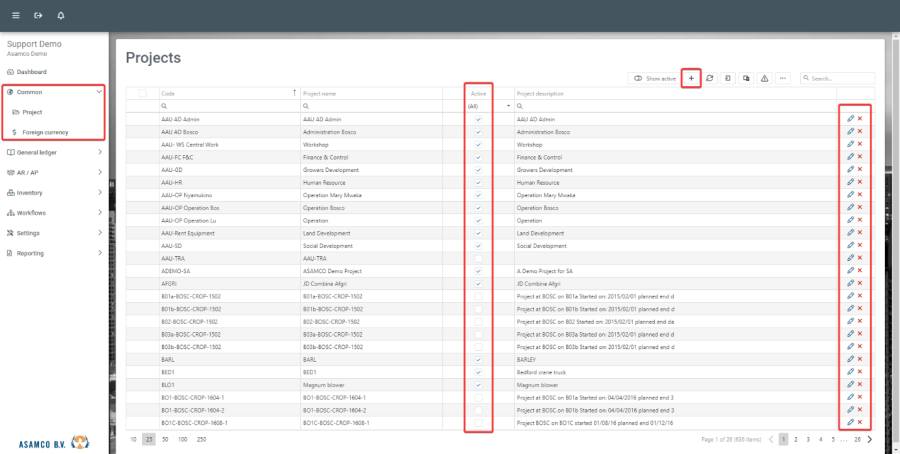The height and width of the screenshot is (454, 900).
Task: Click the add new project plus icon
Action: 690,78
